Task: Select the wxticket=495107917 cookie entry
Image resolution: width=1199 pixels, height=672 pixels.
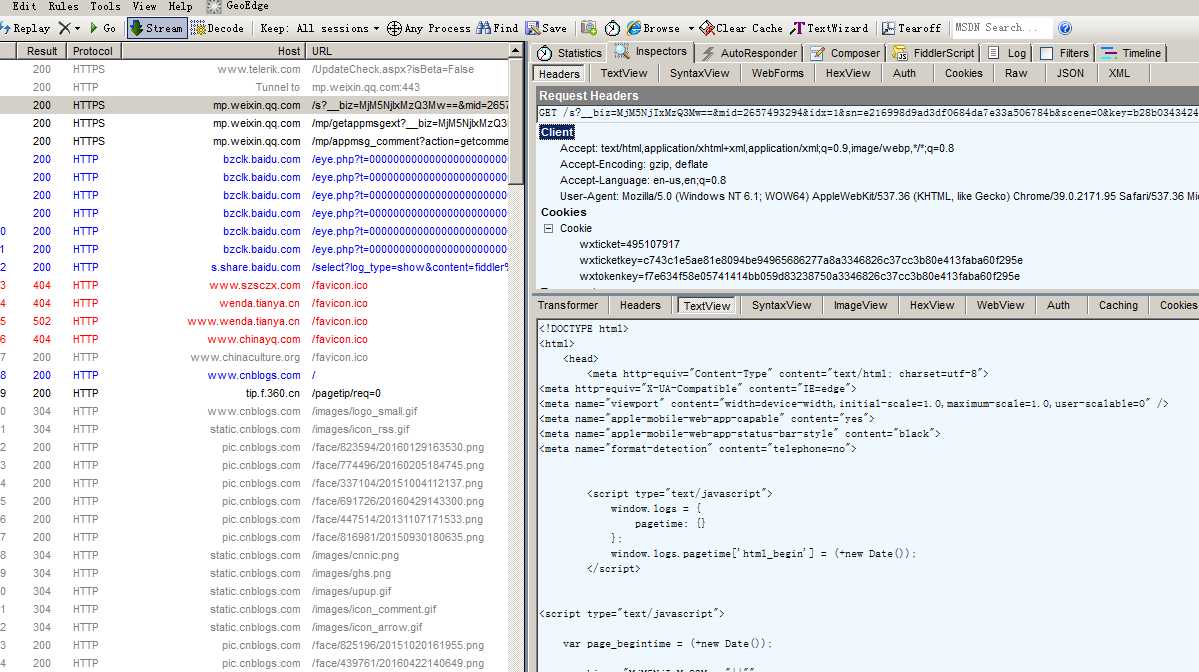Action: click(629, 245)
